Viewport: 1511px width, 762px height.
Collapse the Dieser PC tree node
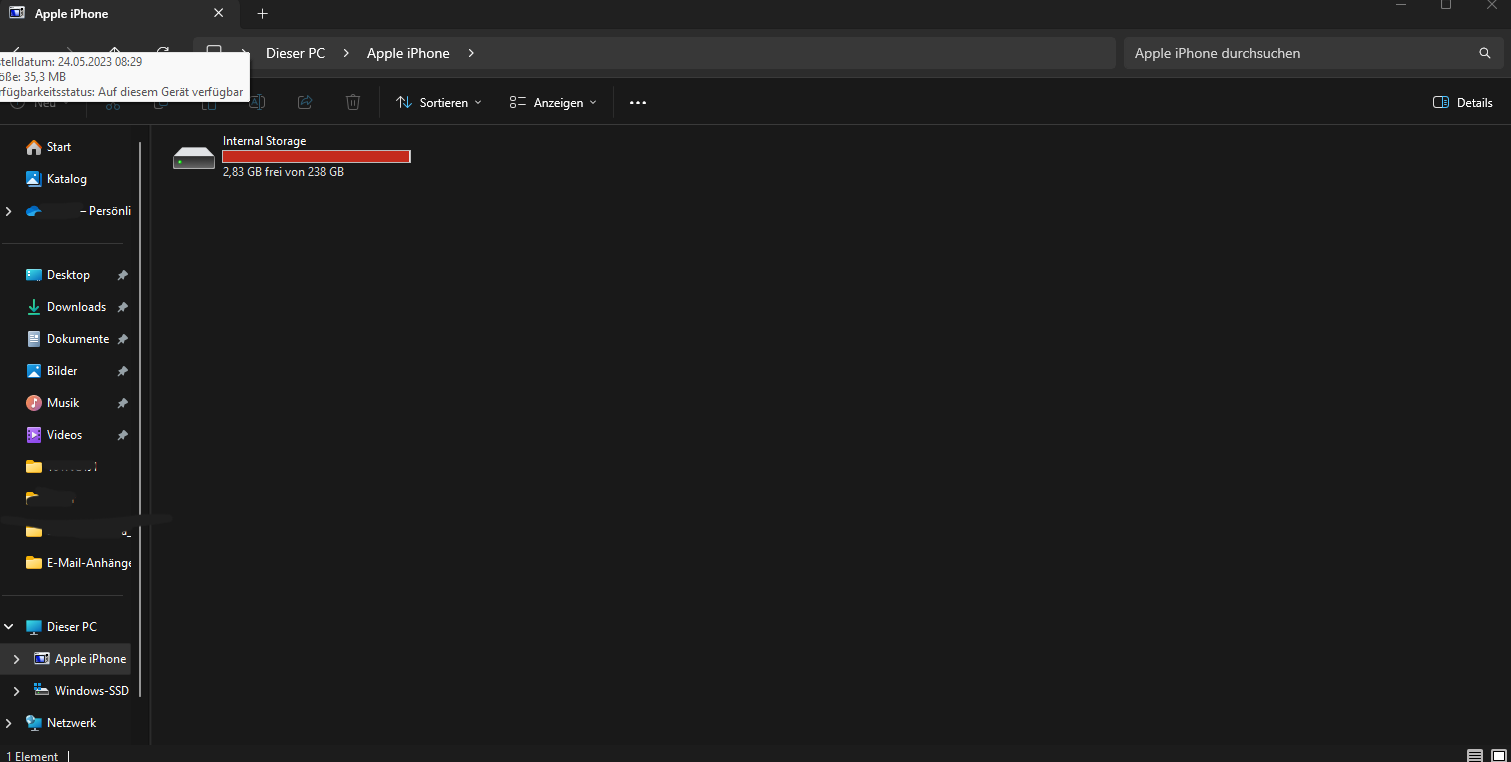point(9,627)
